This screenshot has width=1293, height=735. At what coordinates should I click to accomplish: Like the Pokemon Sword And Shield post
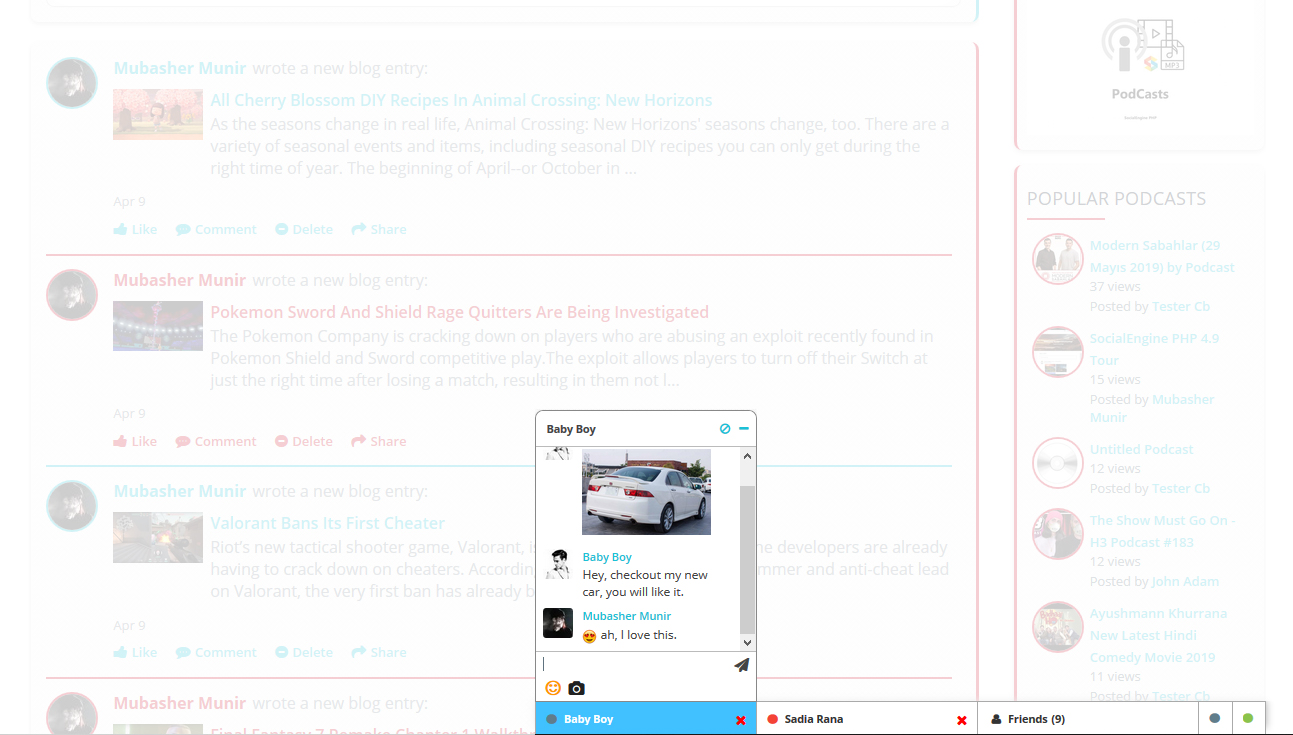click(x=135, y=441)
